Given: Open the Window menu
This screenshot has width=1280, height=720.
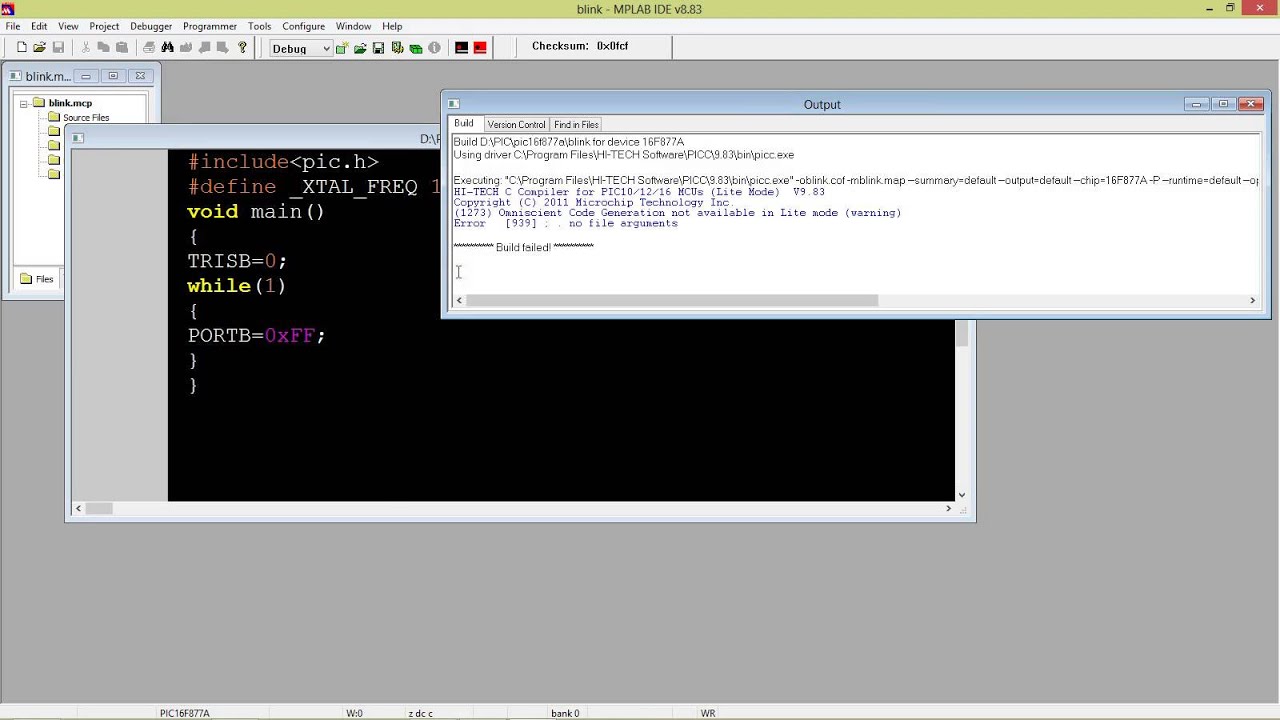Looking at the screenshot, I should pos(353,26).
